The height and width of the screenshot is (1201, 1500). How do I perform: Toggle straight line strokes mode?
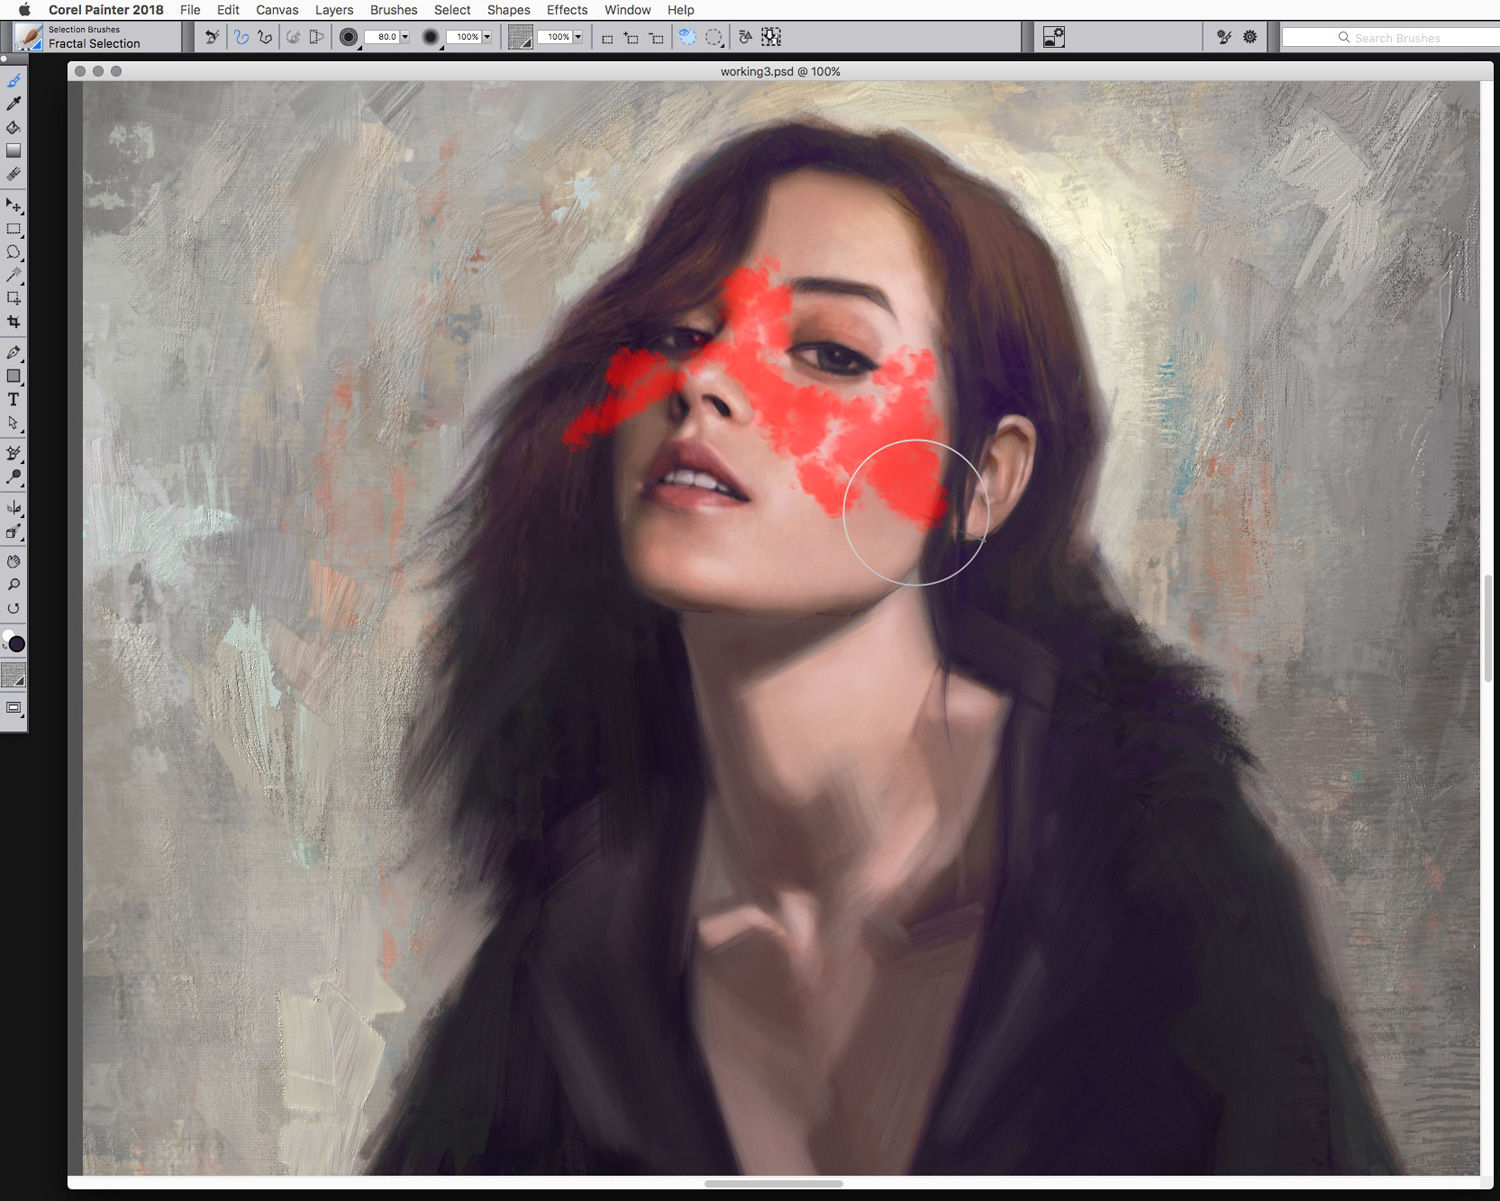[x=265, y=37]
